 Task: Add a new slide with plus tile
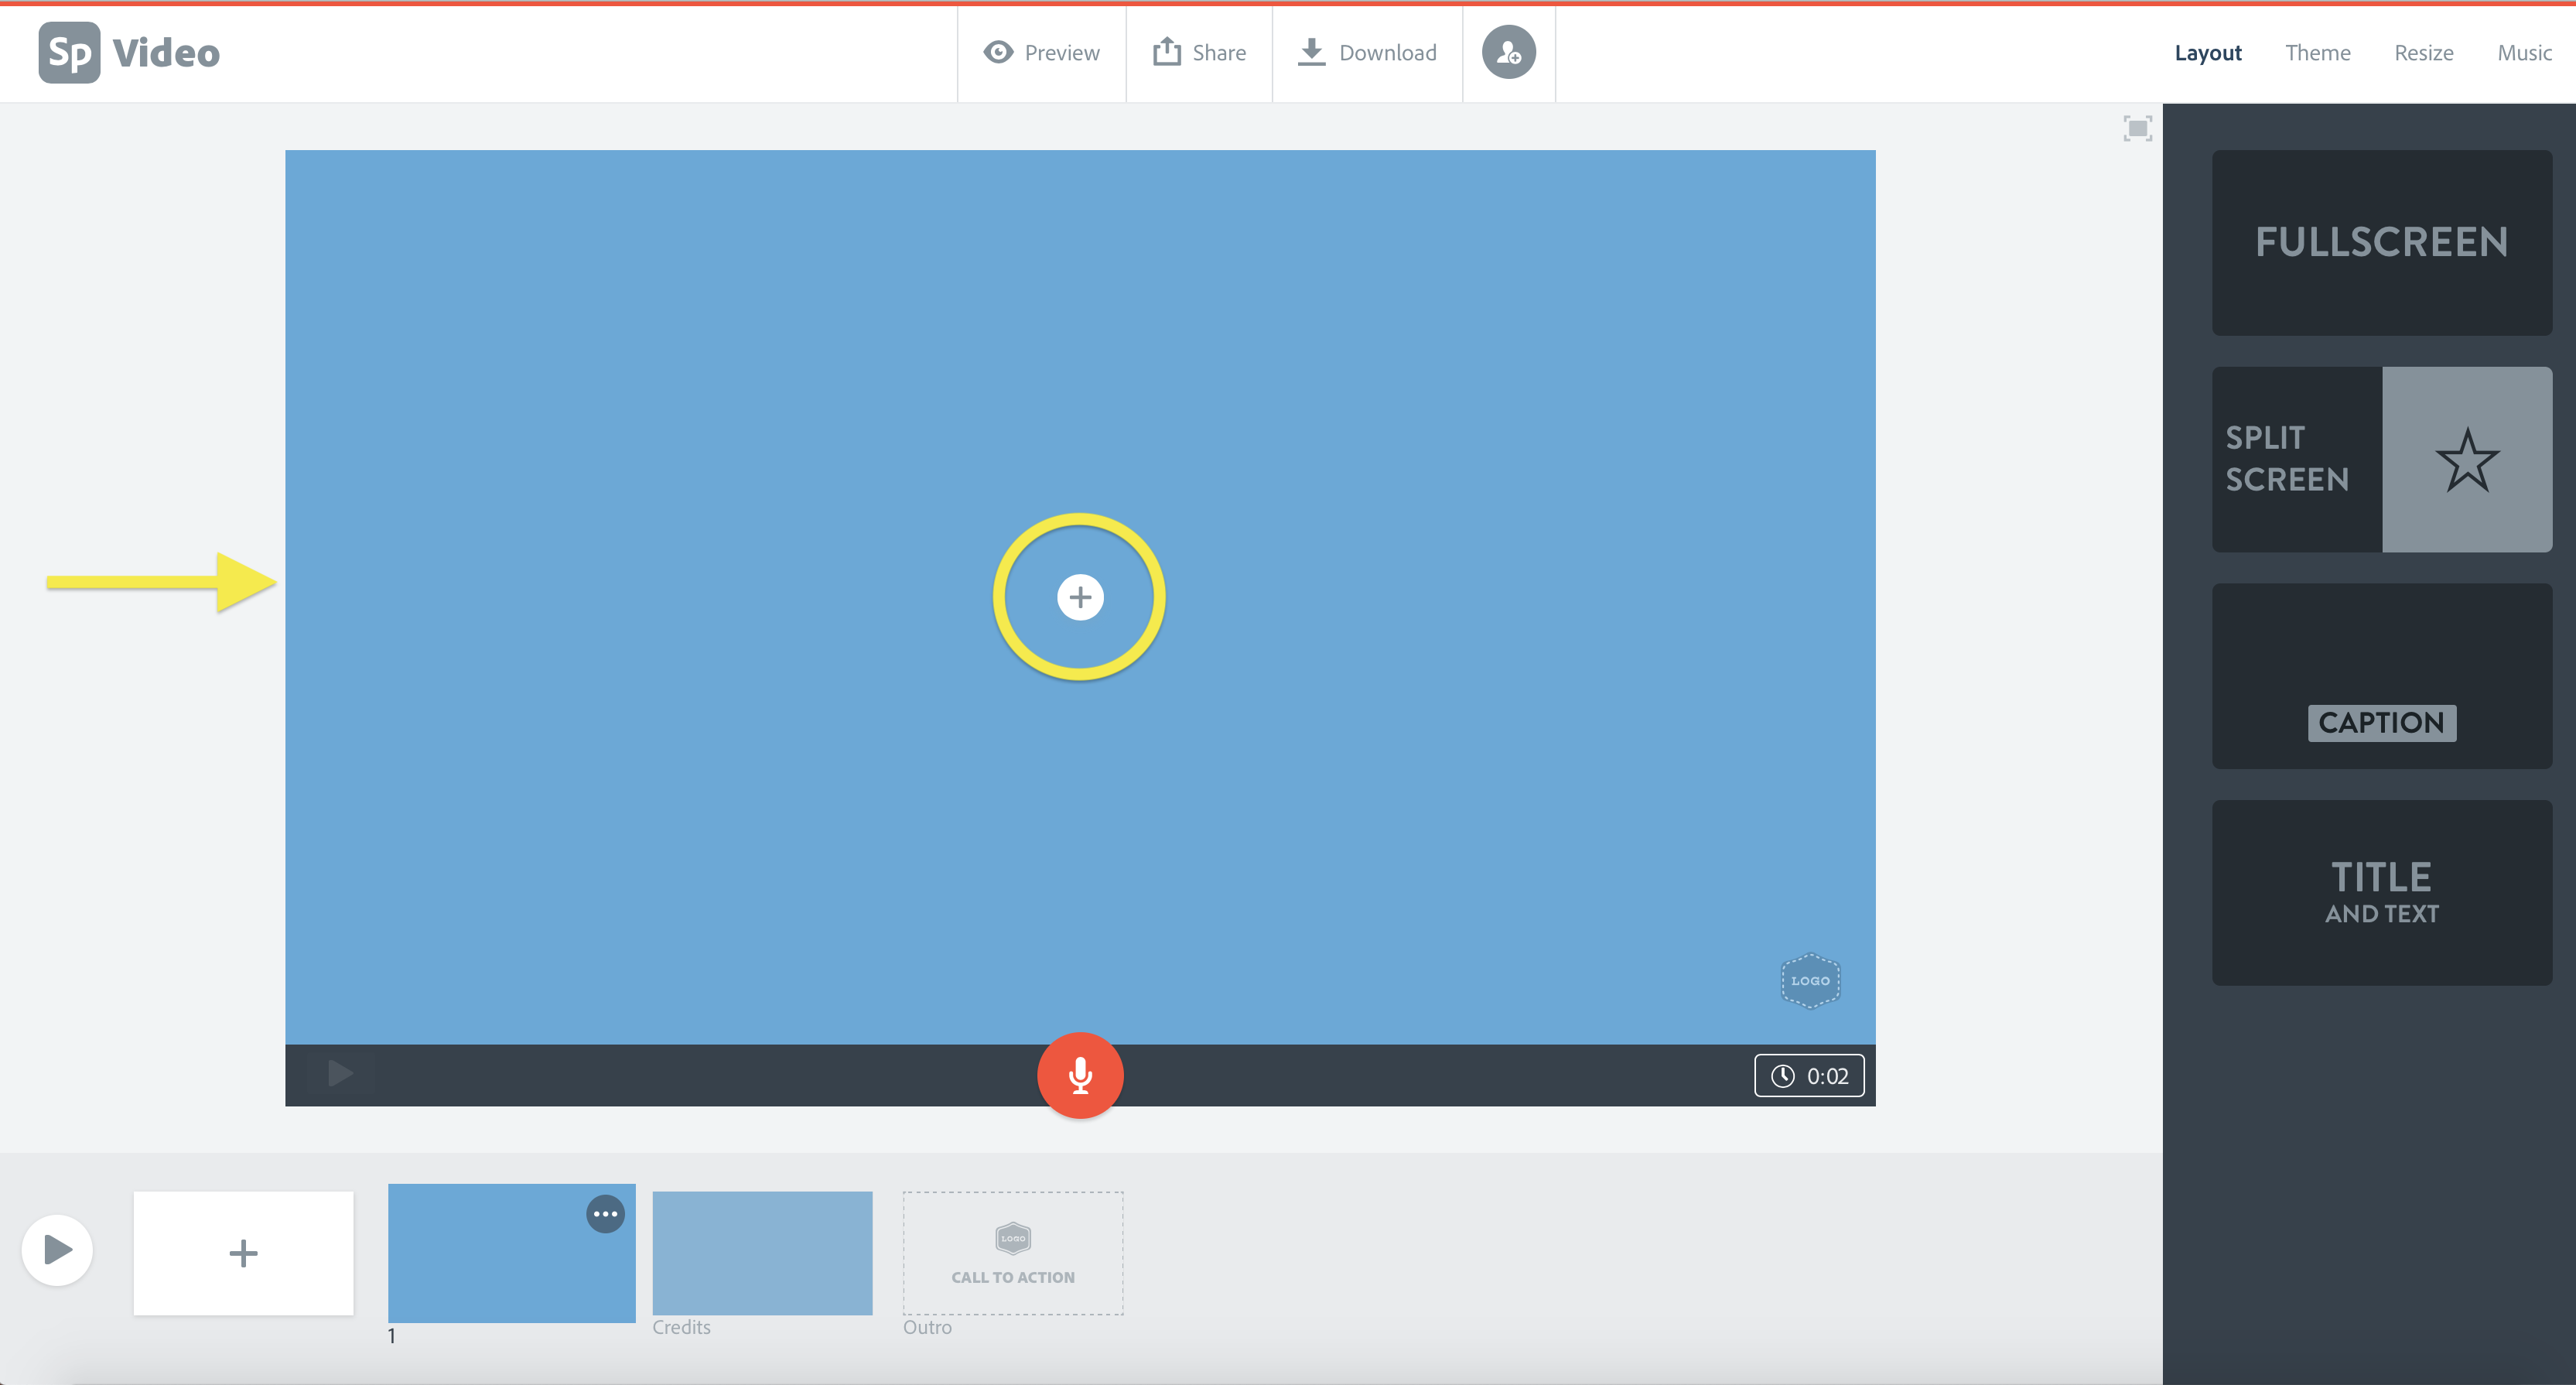click(x=243, y=1253)
